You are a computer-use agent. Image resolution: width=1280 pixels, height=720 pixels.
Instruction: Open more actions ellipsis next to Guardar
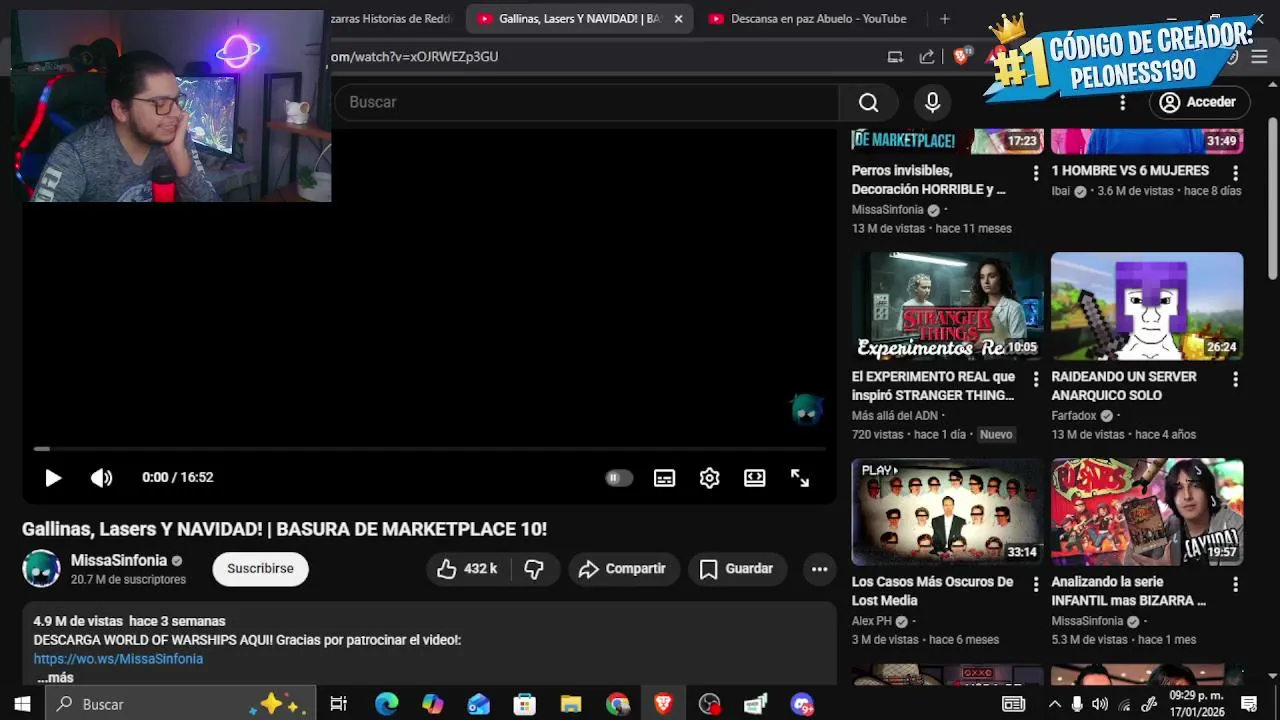(x=819, y=569)
